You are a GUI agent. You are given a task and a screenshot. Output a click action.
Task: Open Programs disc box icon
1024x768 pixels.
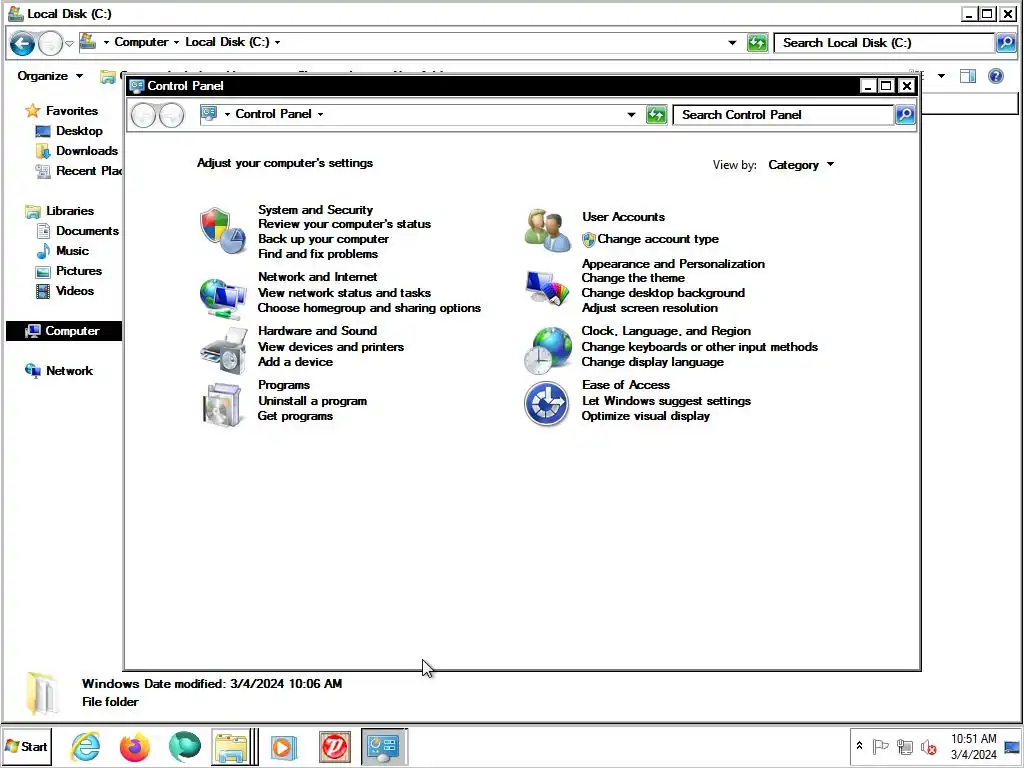coord(223,405)
